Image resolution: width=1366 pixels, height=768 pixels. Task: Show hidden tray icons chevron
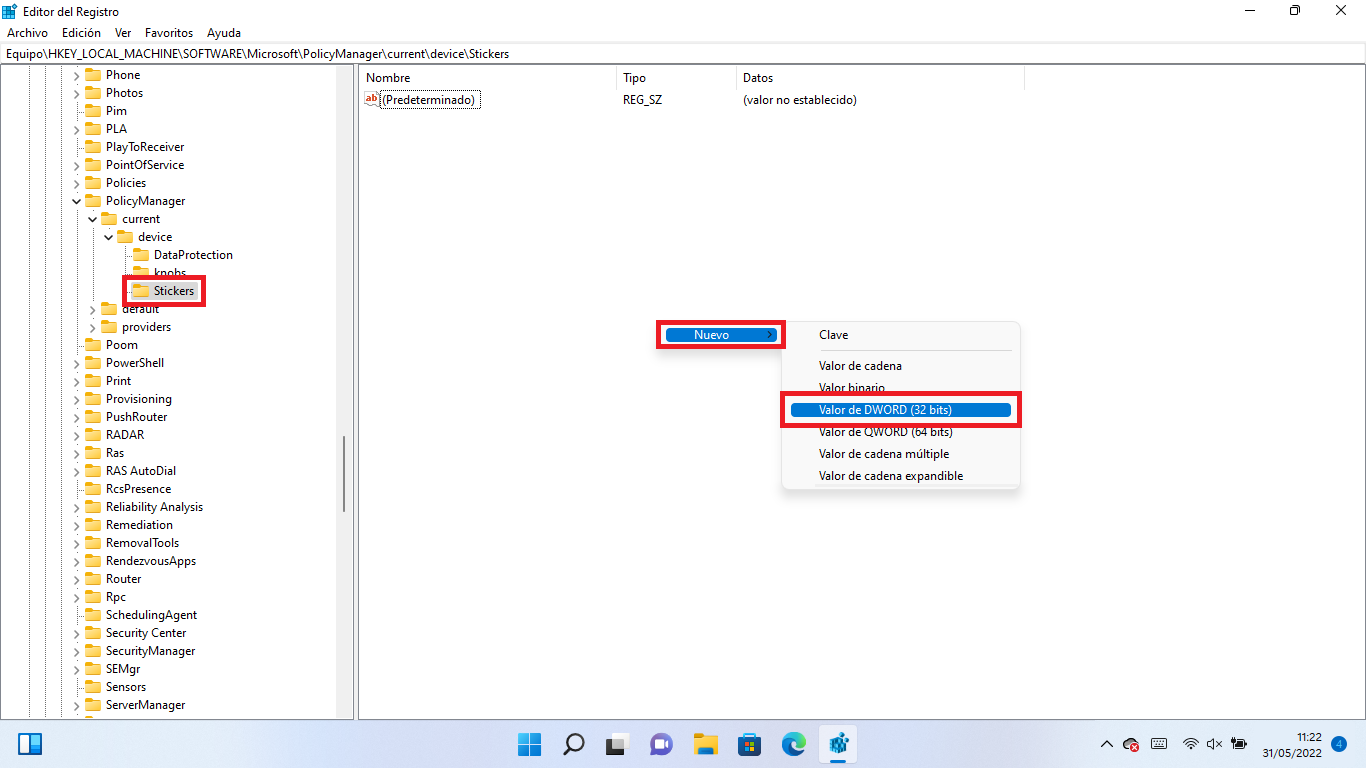coord(1106,744)
